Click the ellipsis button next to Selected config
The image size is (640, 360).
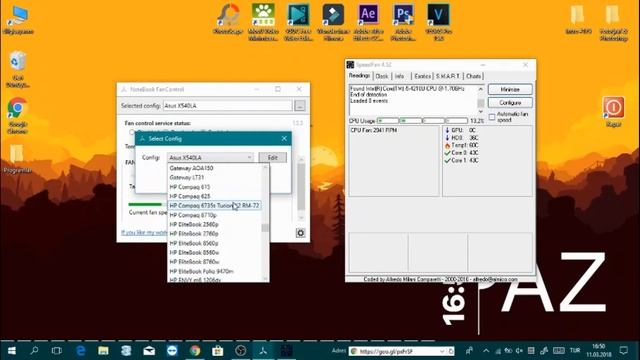(x=300, y=106)
